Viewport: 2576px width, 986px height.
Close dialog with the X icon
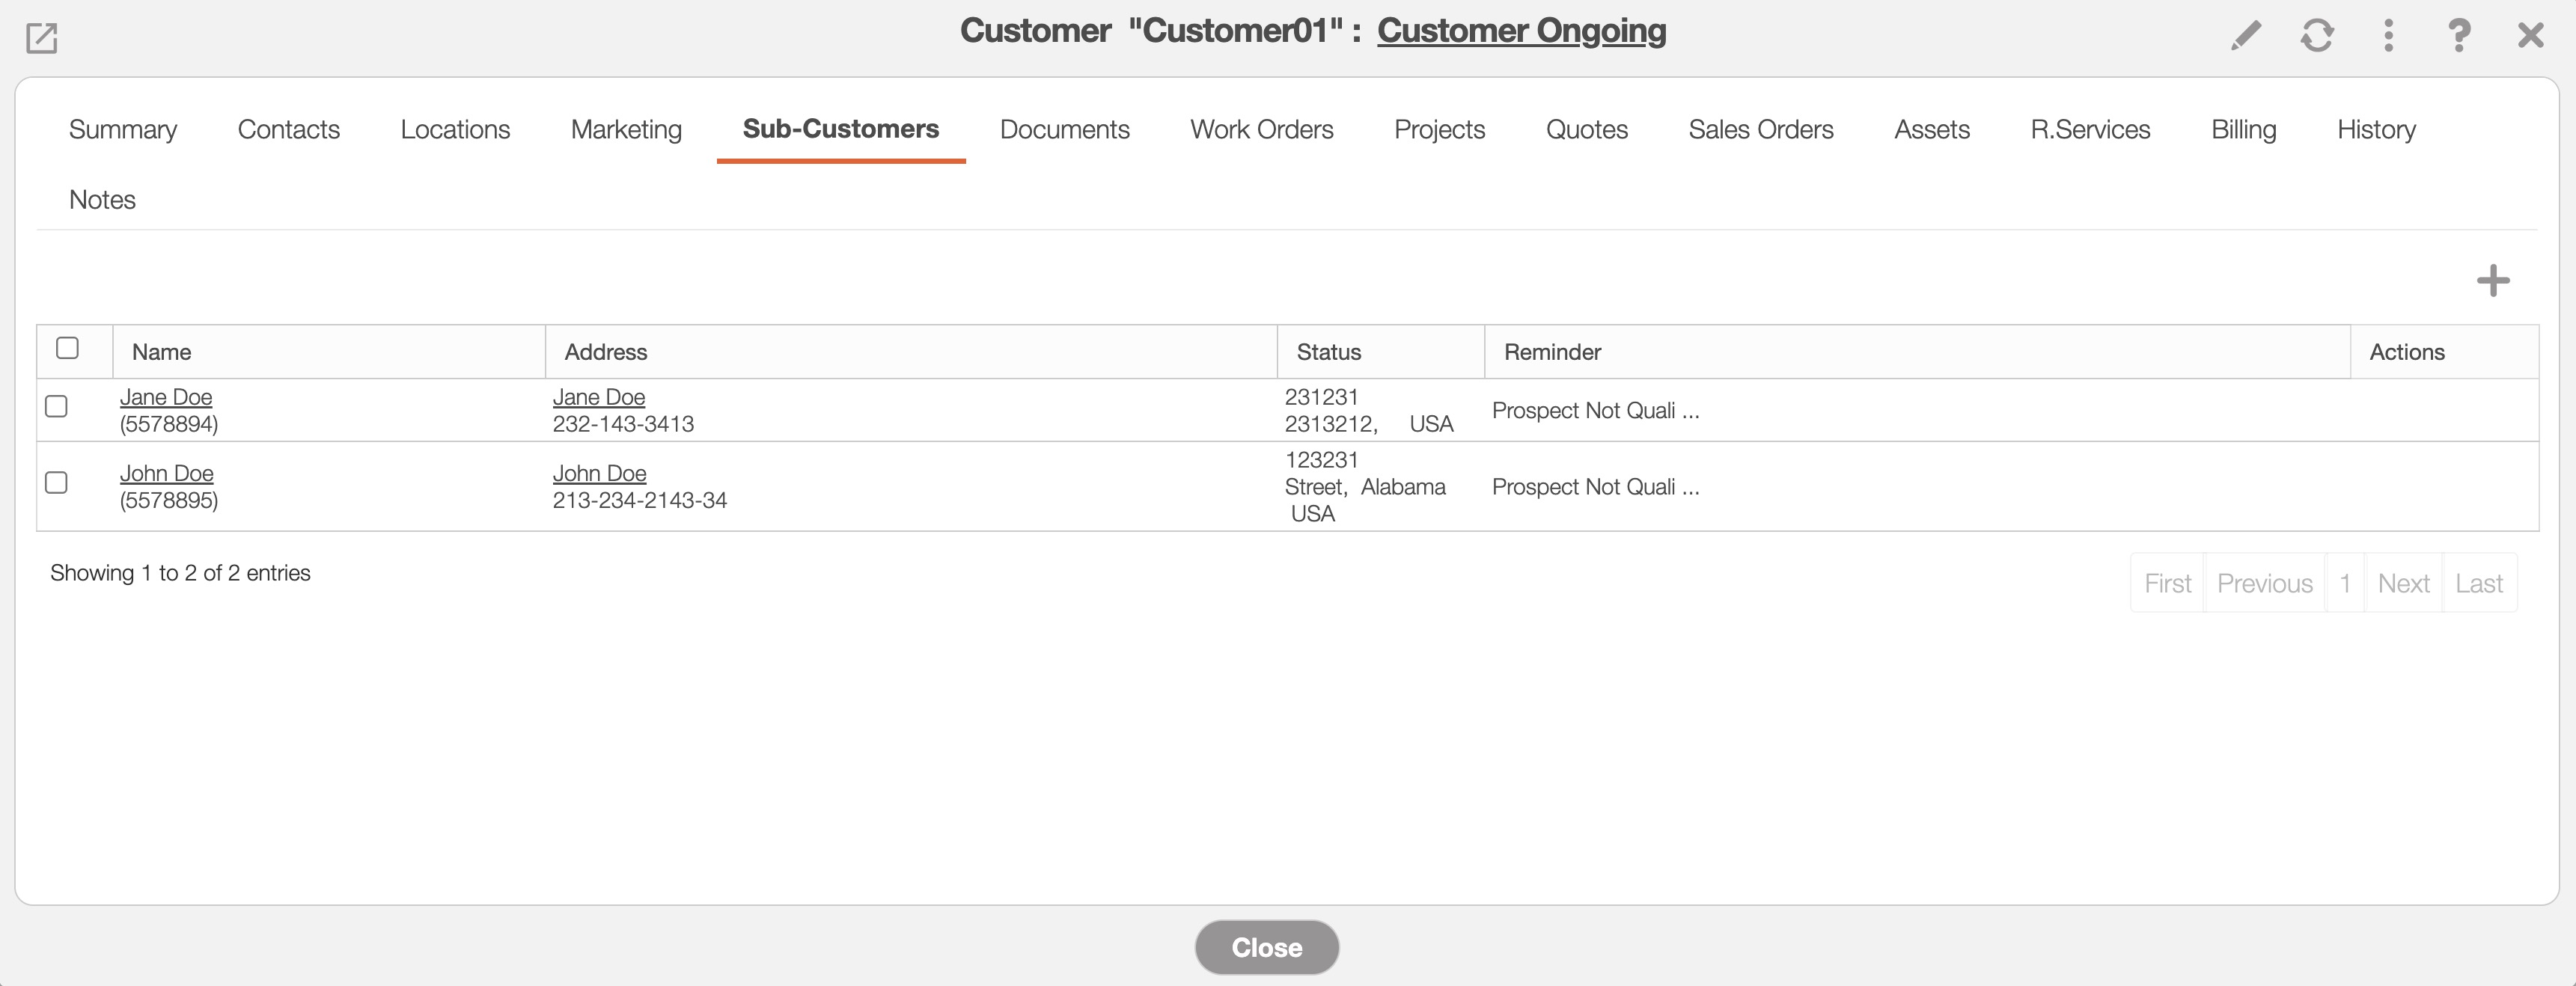coord(2530,36)
